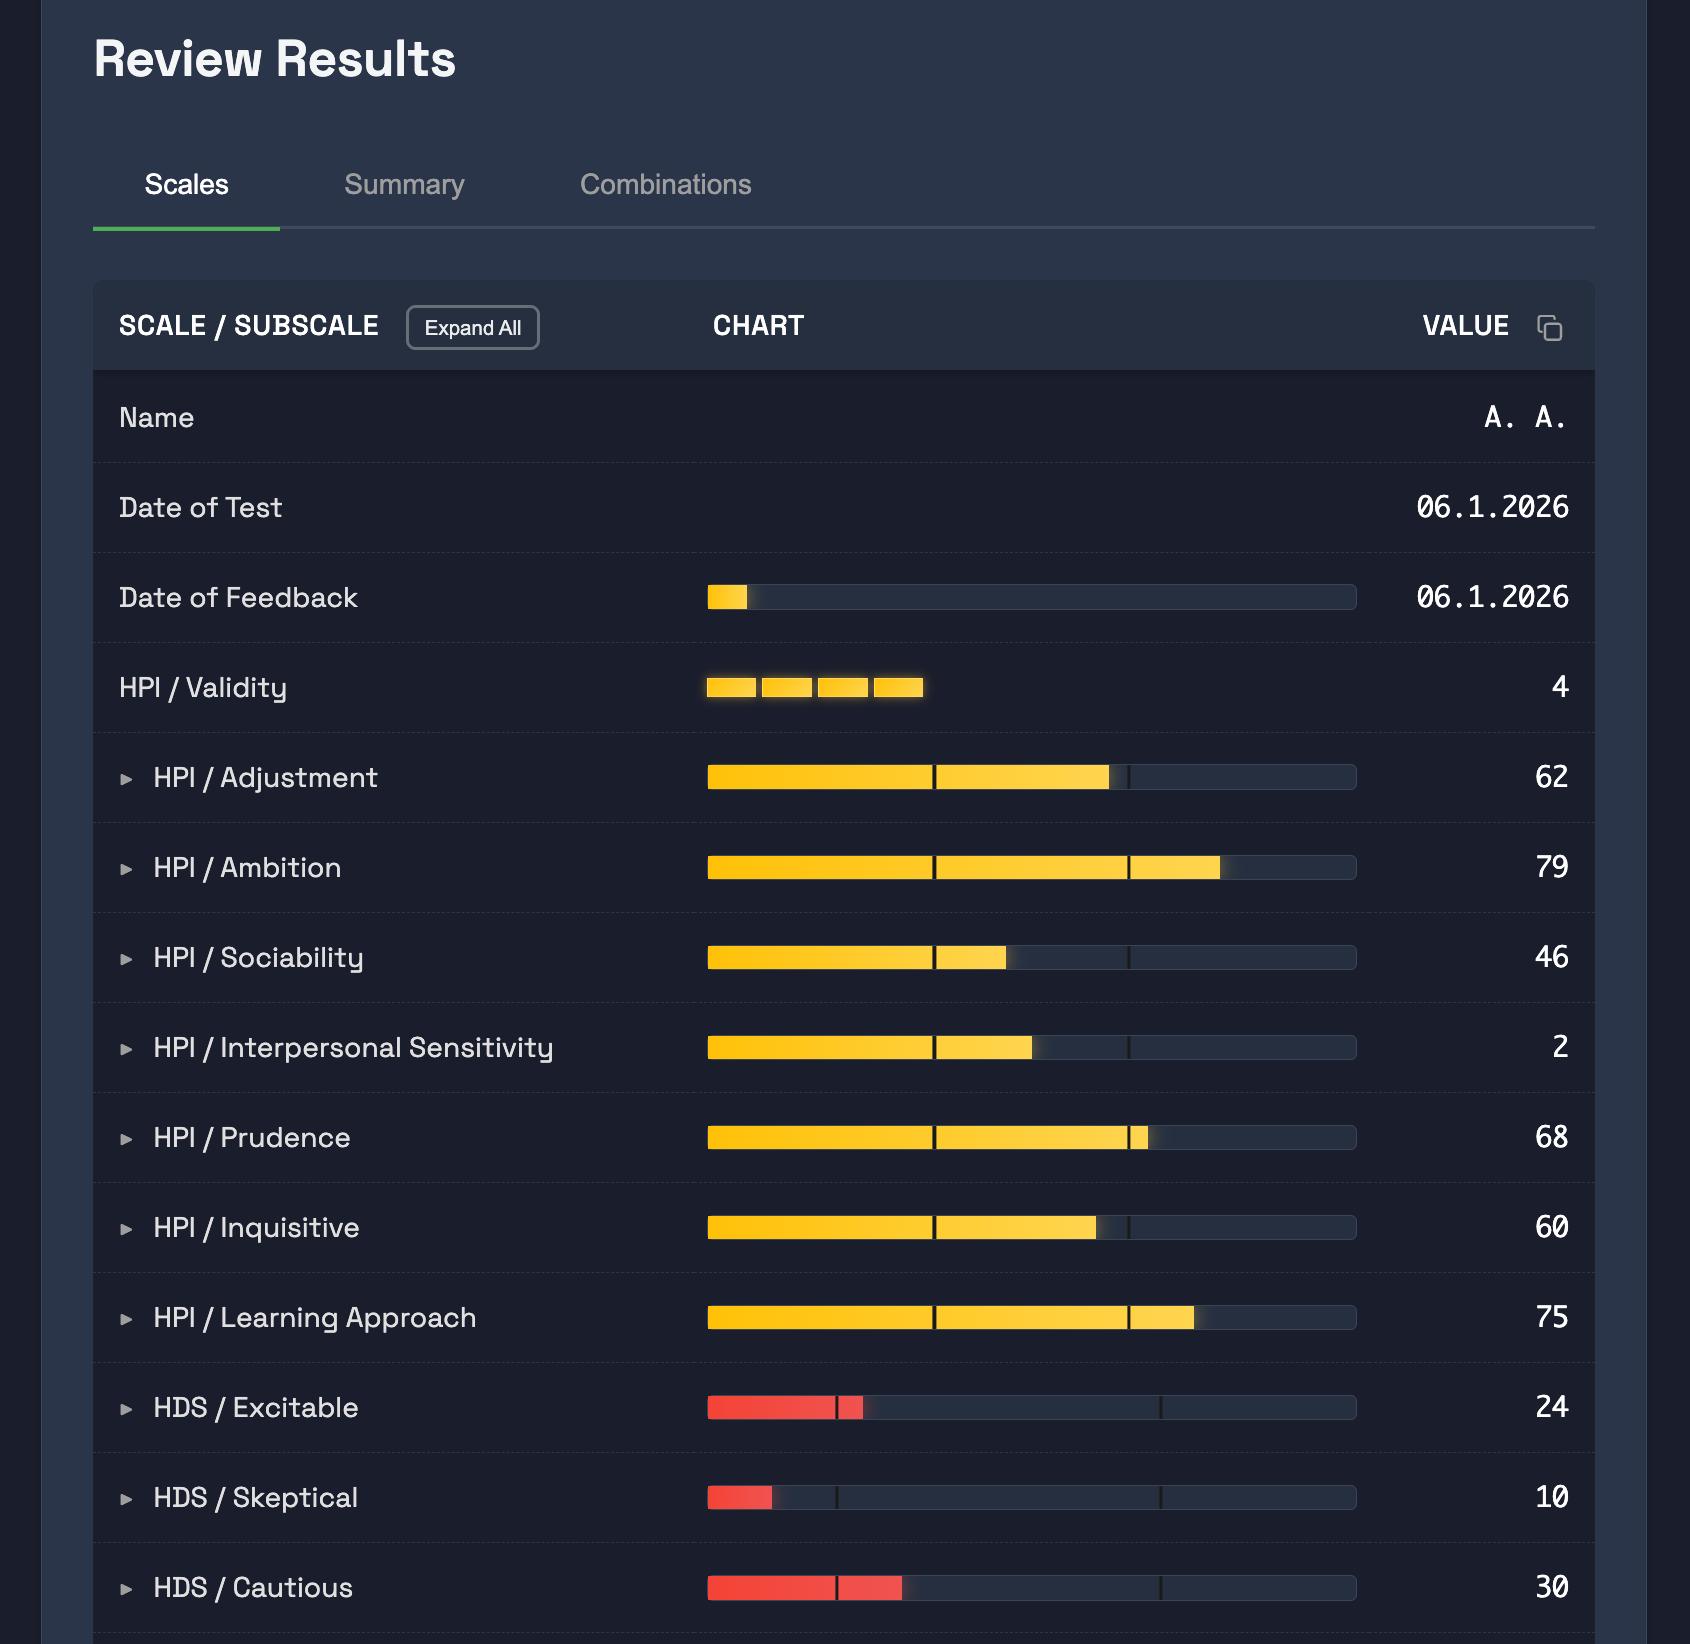Click the Date of Feedback progress bar
Image resolution: width=1690 pixels, height=1644 pixels.
click(1031, 597)
